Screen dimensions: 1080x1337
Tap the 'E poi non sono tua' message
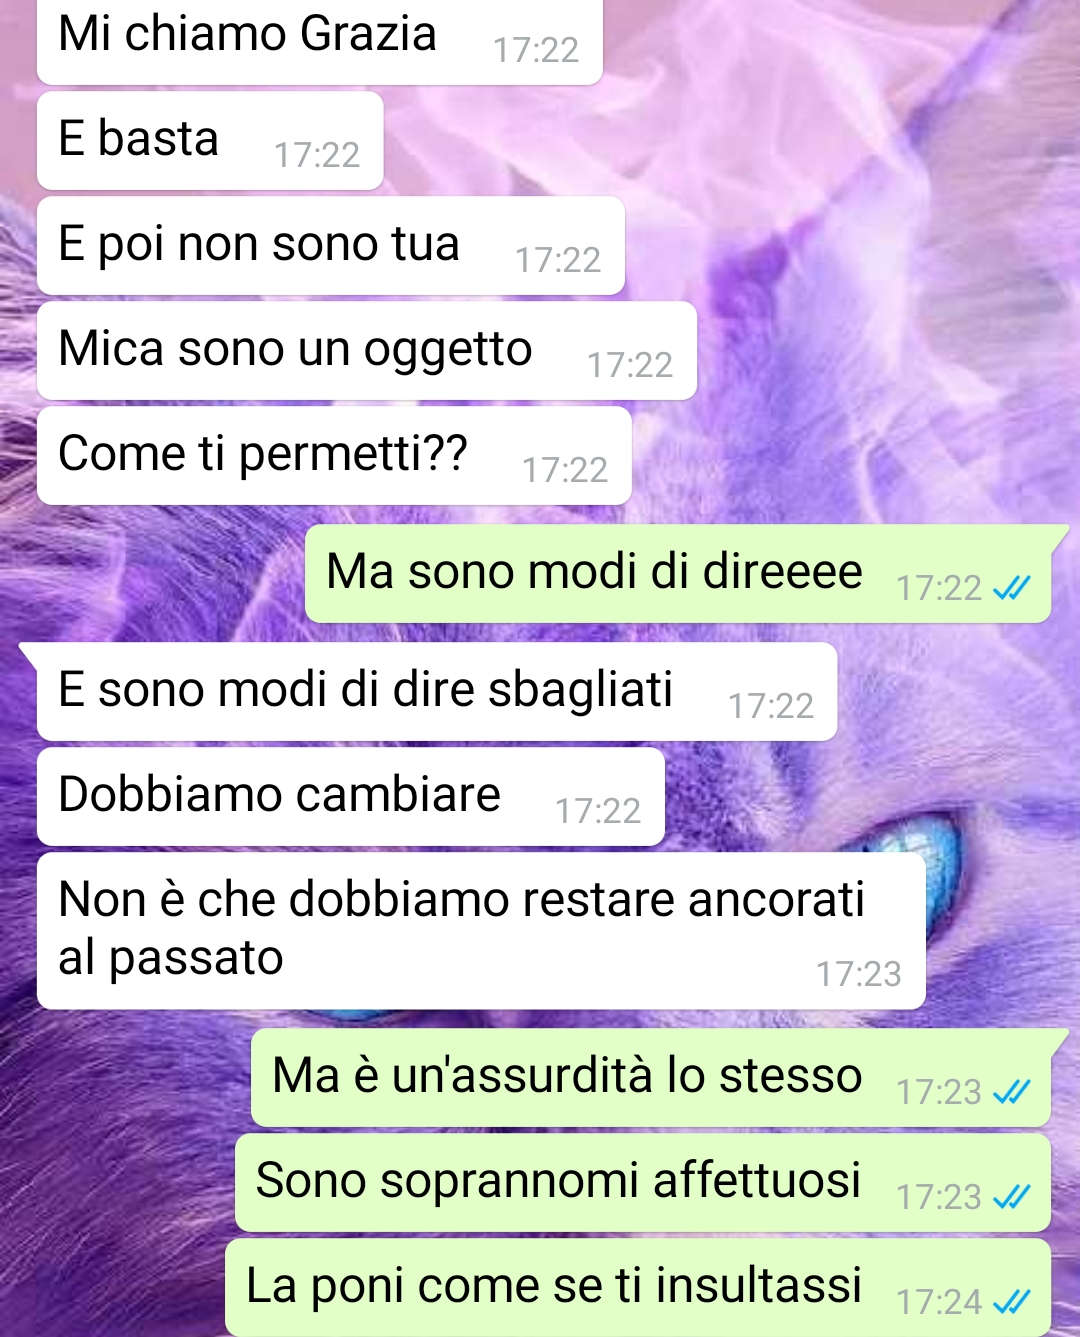[x=331, y=246]
